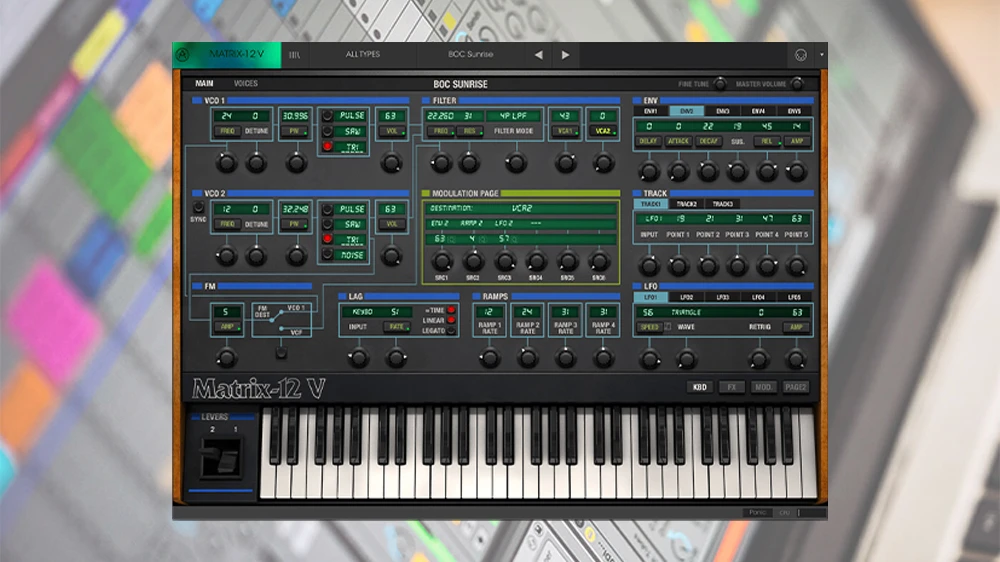
Task: Switch to the VOICES tab
Action: [x=246, y=84]
